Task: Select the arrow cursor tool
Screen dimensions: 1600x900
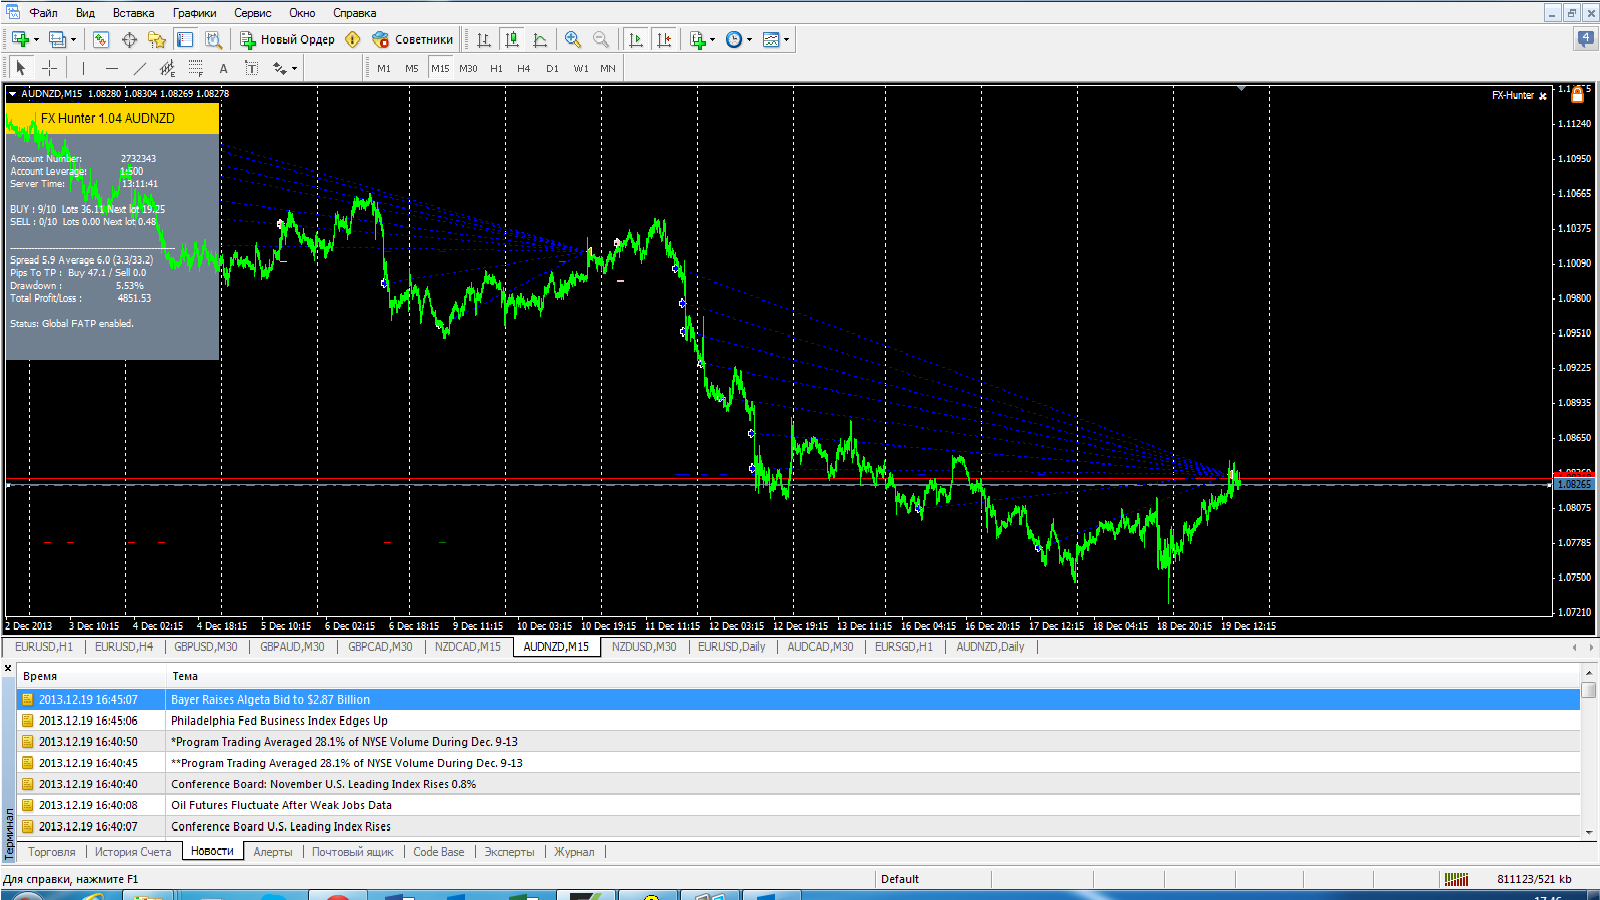Action: click(21, 68)
